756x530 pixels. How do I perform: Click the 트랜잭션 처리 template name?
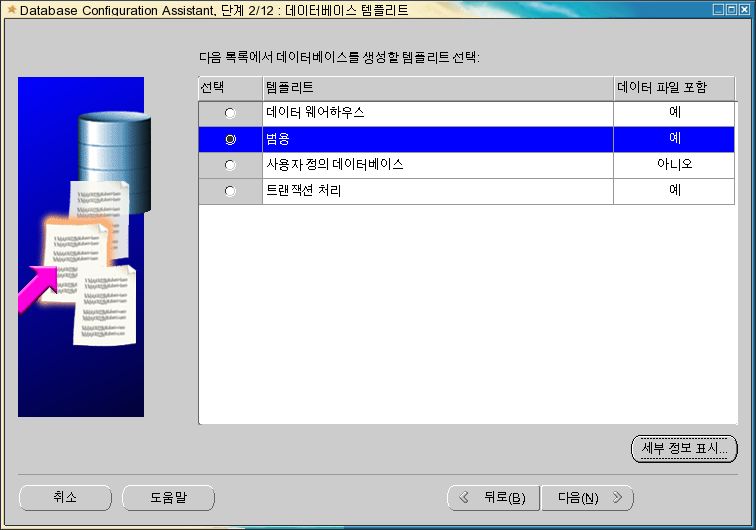point(304,191)
